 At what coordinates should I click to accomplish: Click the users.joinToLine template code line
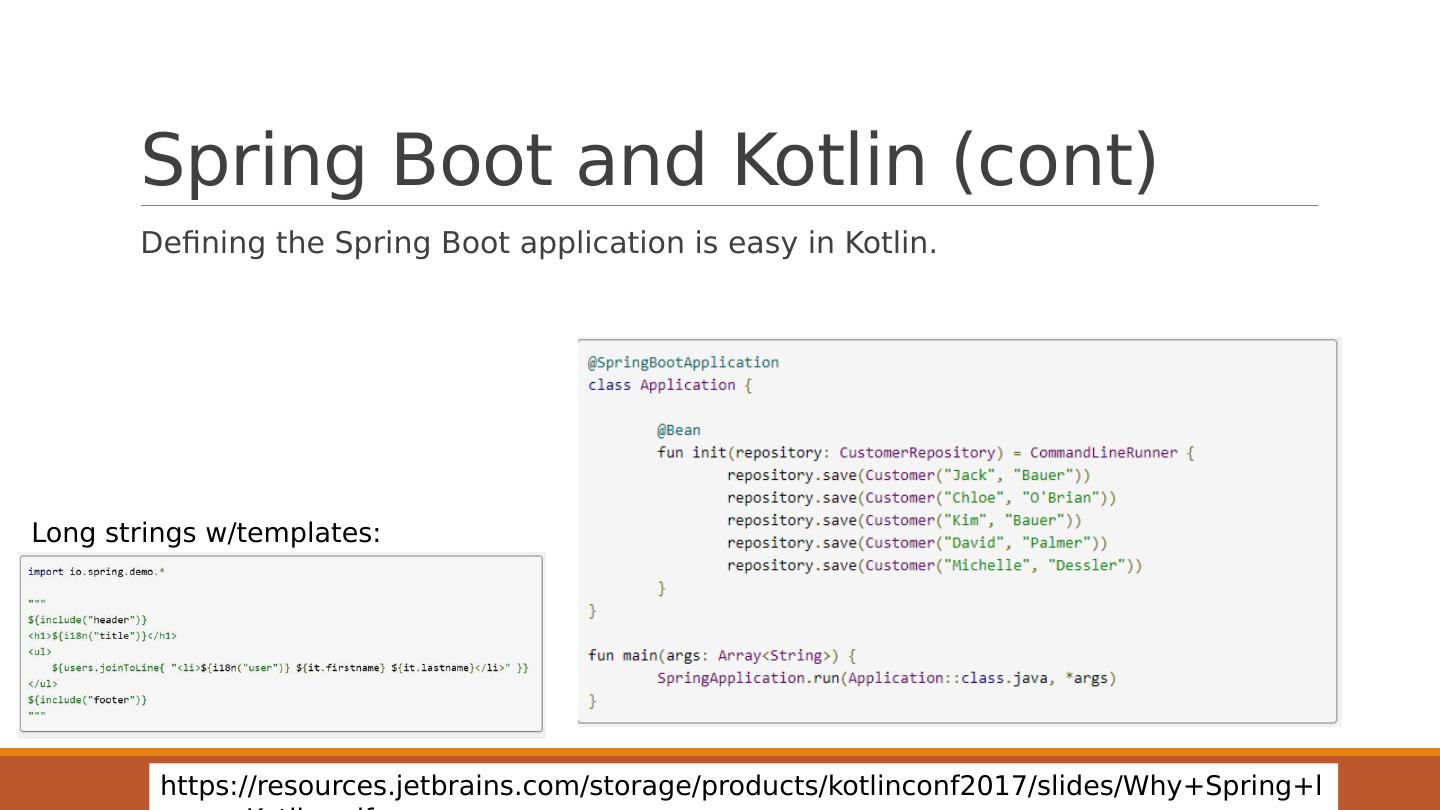tap(290, 668)
